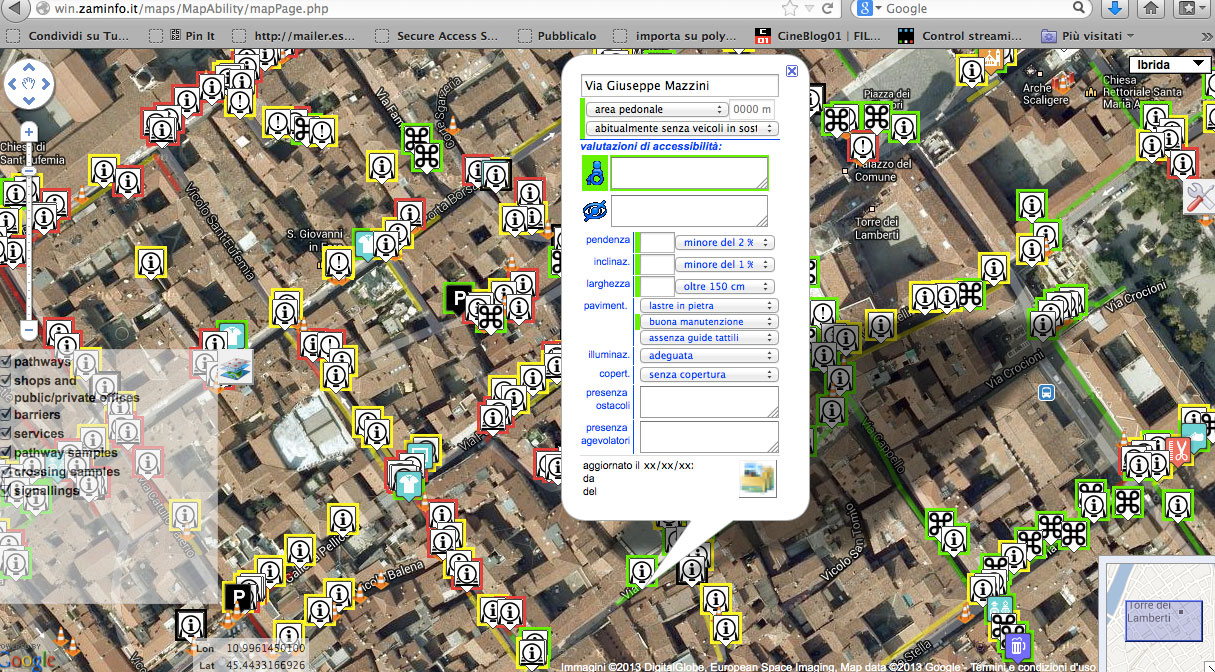Click the browser home icon
The width and height of the screenshot is (1215, 672).
coord(1151,9)
